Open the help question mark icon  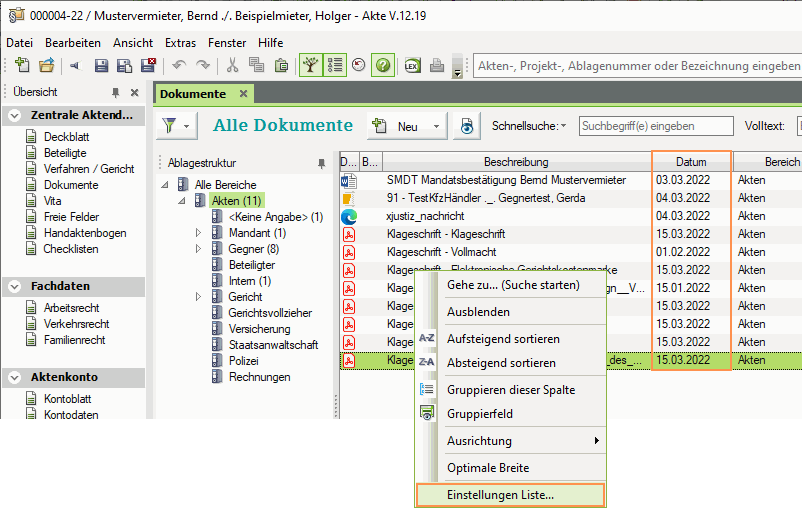coord(382,66)
